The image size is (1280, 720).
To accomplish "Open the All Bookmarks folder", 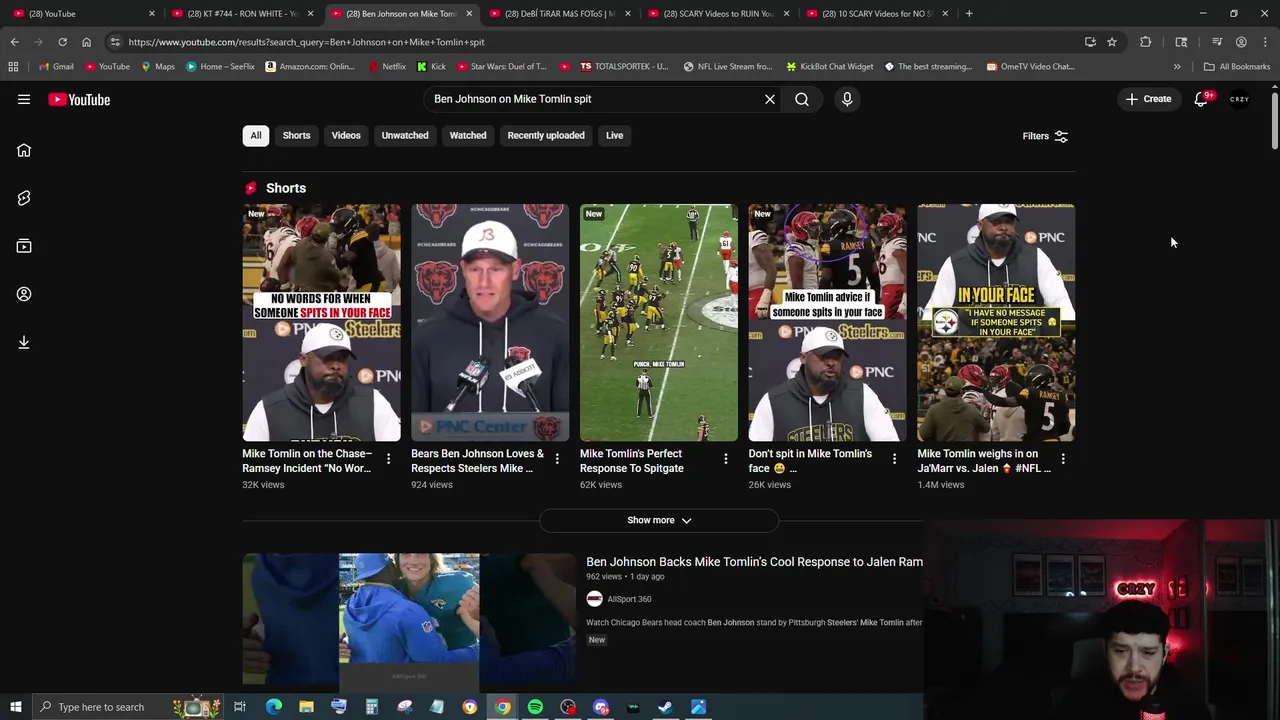I will [x=1237, y=67].
